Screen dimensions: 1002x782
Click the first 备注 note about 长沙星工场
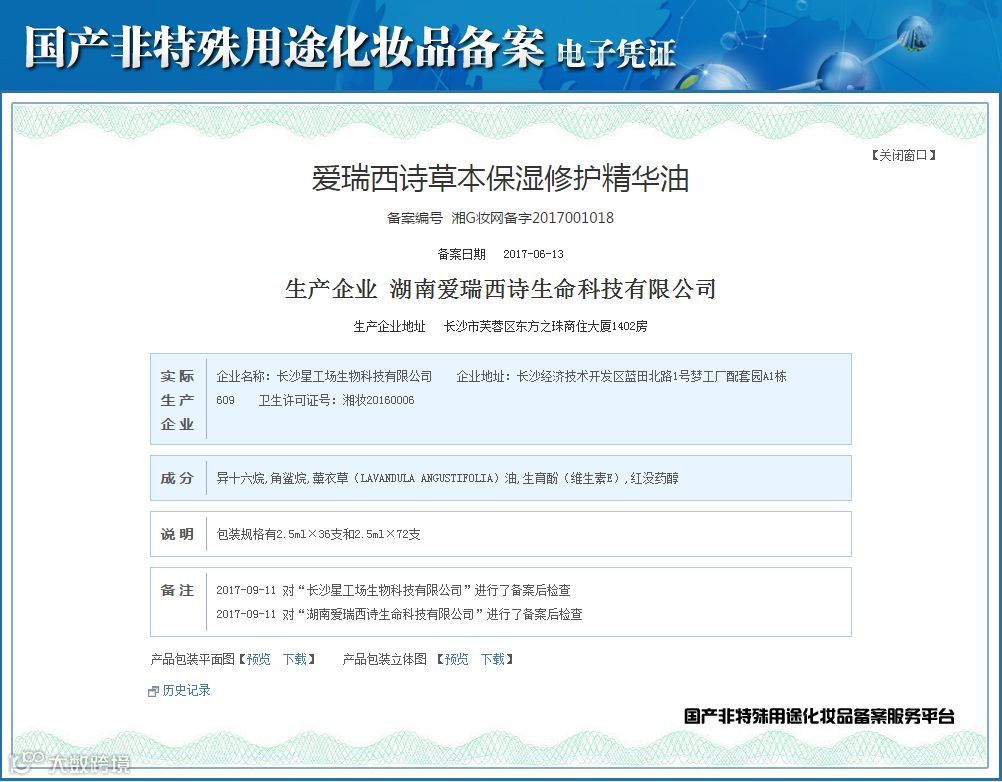coord(393,590)
